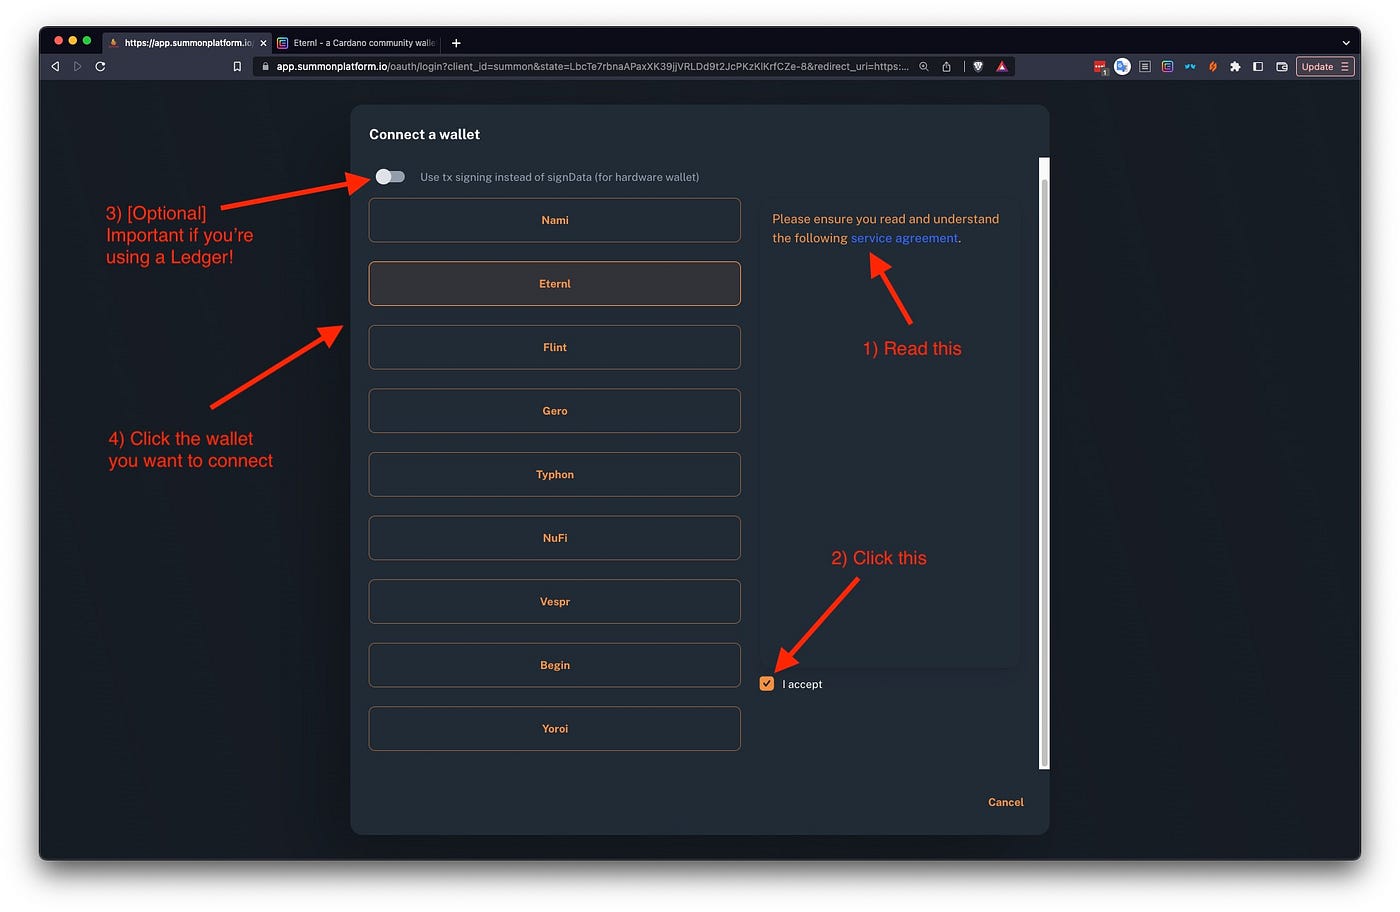1400x912 pixels.
Task: Open the service agreement link
Action: click(x=904, y=238)
